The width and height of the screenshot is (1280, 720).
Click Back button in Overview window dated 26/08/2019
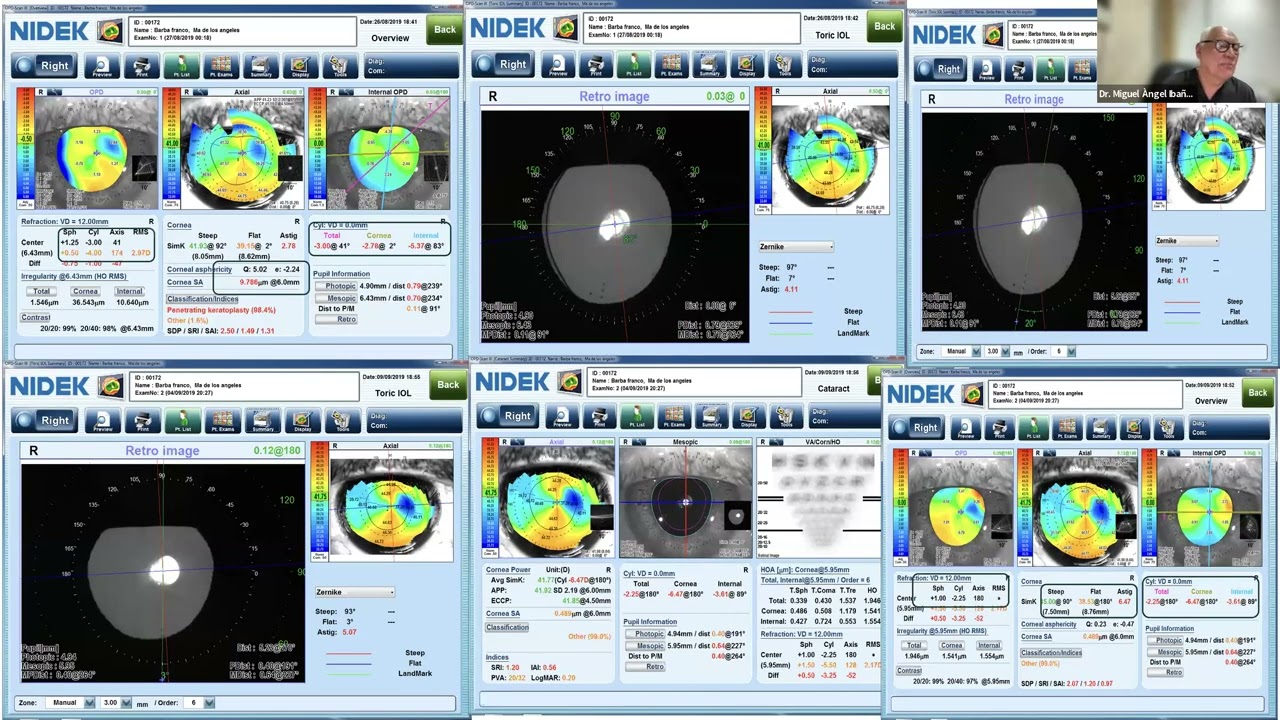tap(444, 29)
